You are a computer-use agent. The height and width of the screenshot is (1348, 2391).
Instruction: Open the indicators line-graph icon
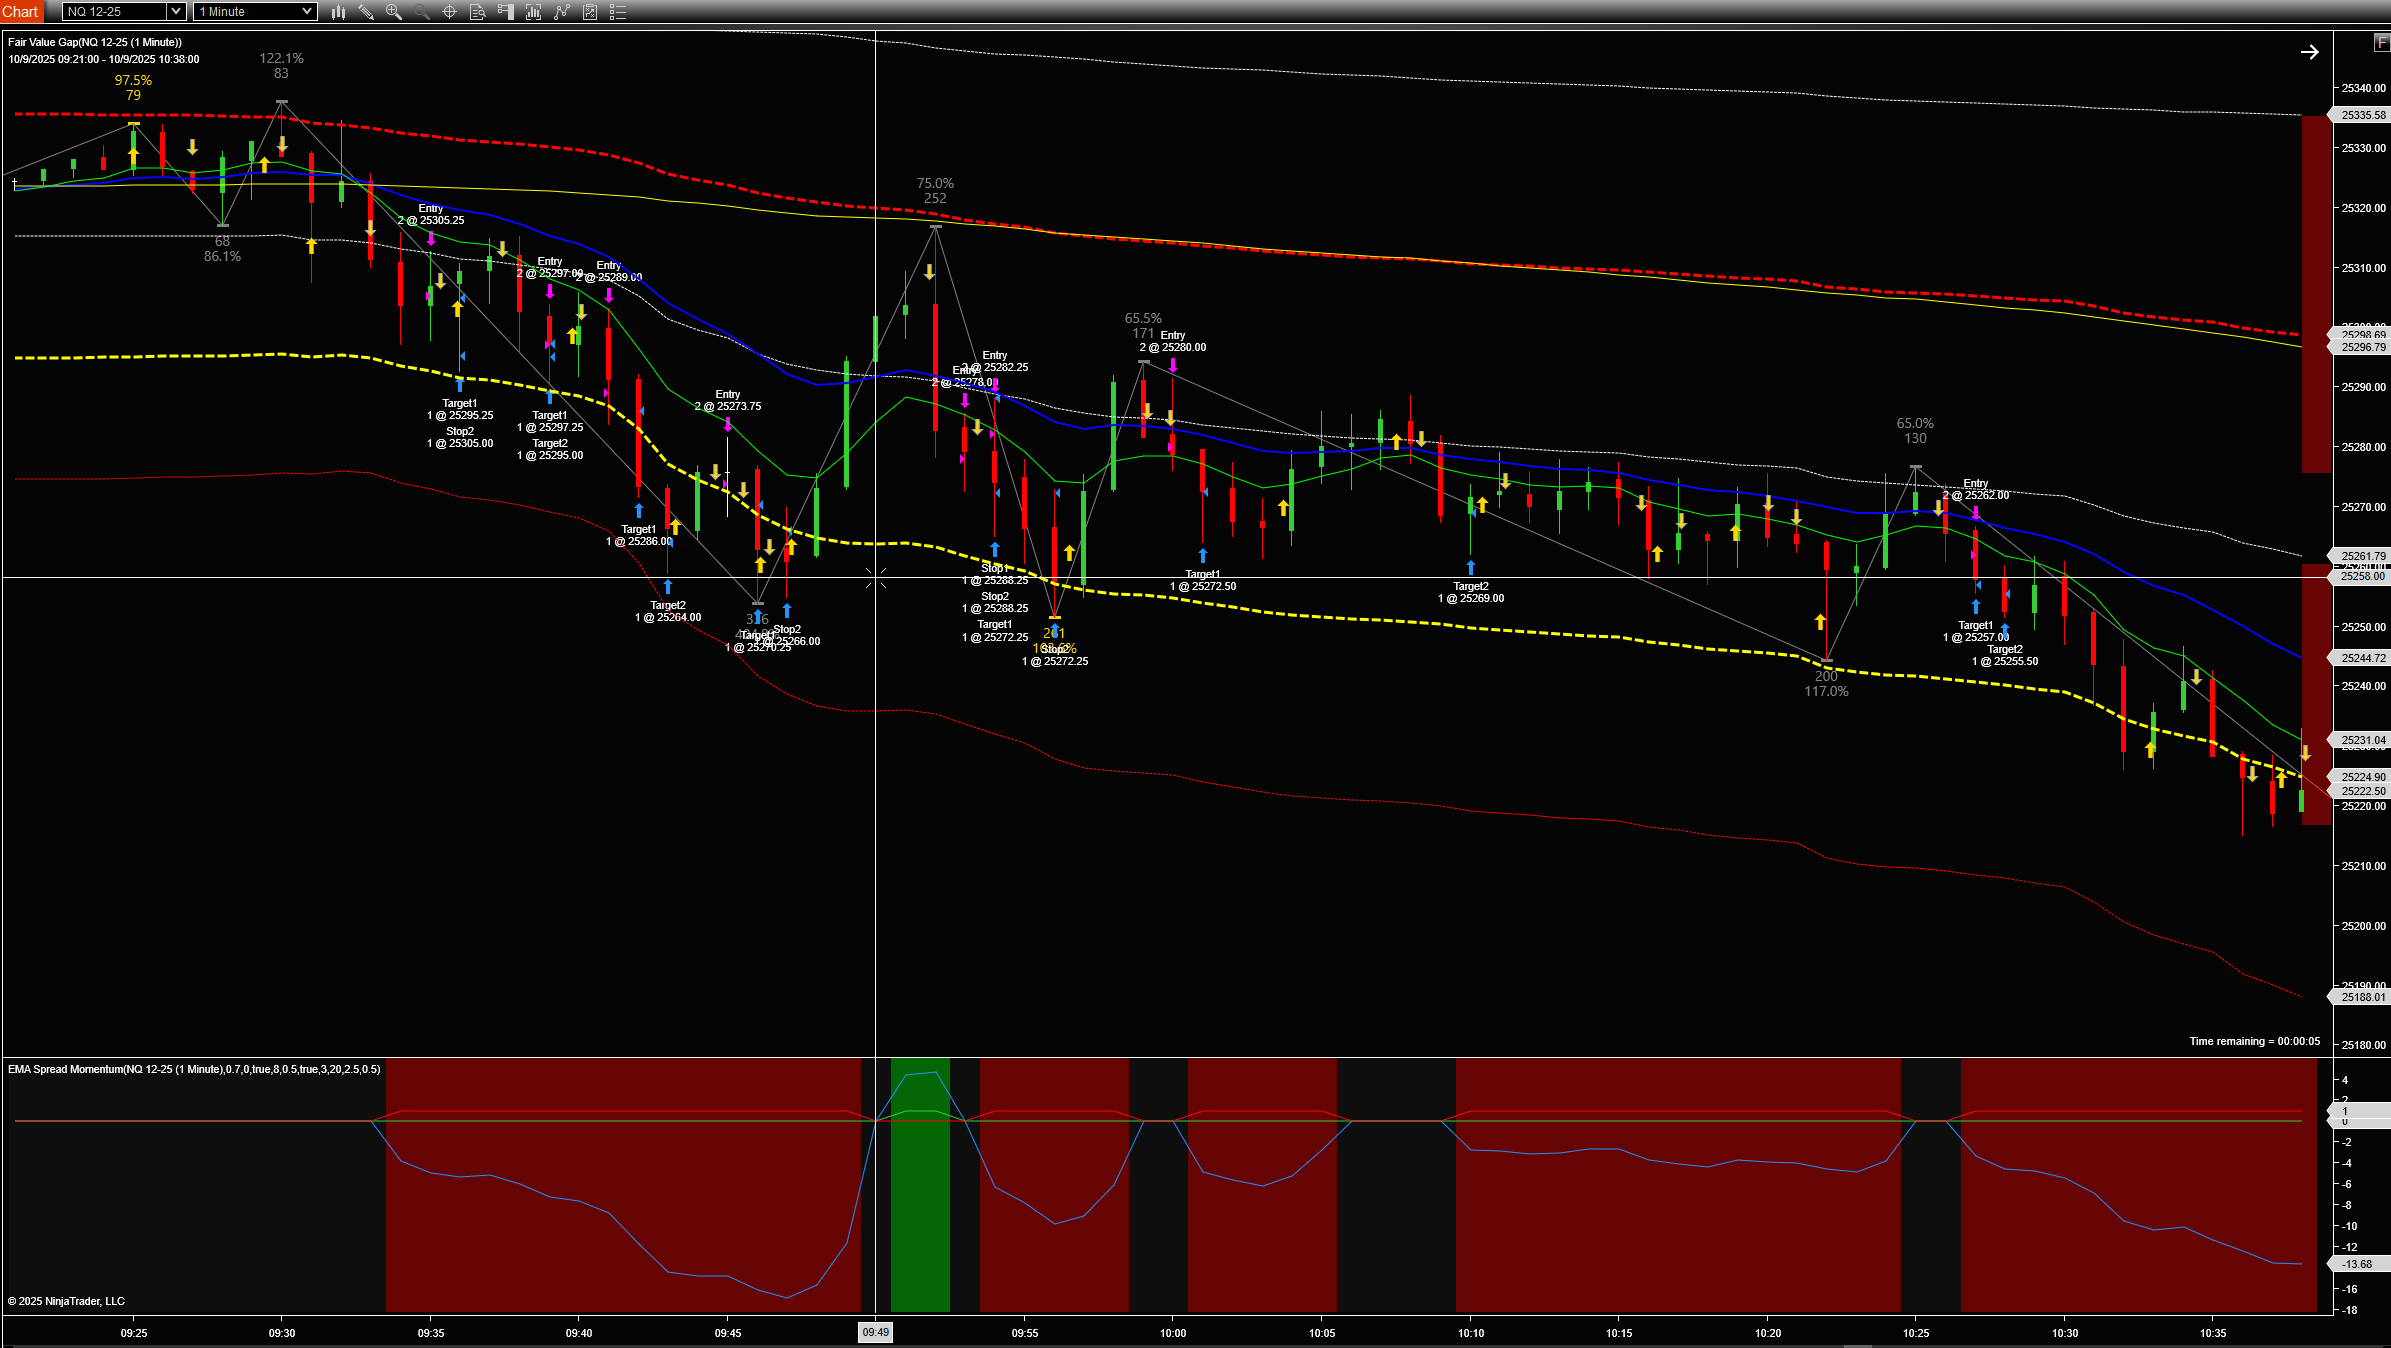562,12
